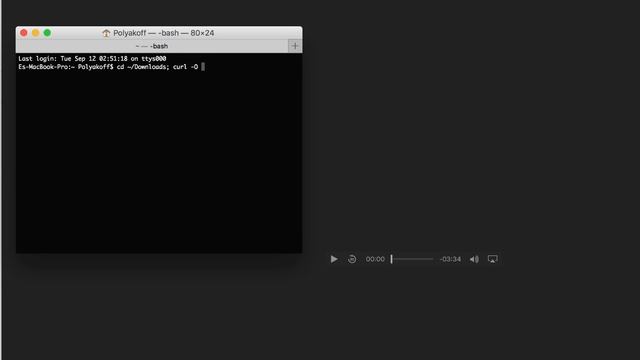
Task: Click the home folder icon in title
Action: click(106, 33)
